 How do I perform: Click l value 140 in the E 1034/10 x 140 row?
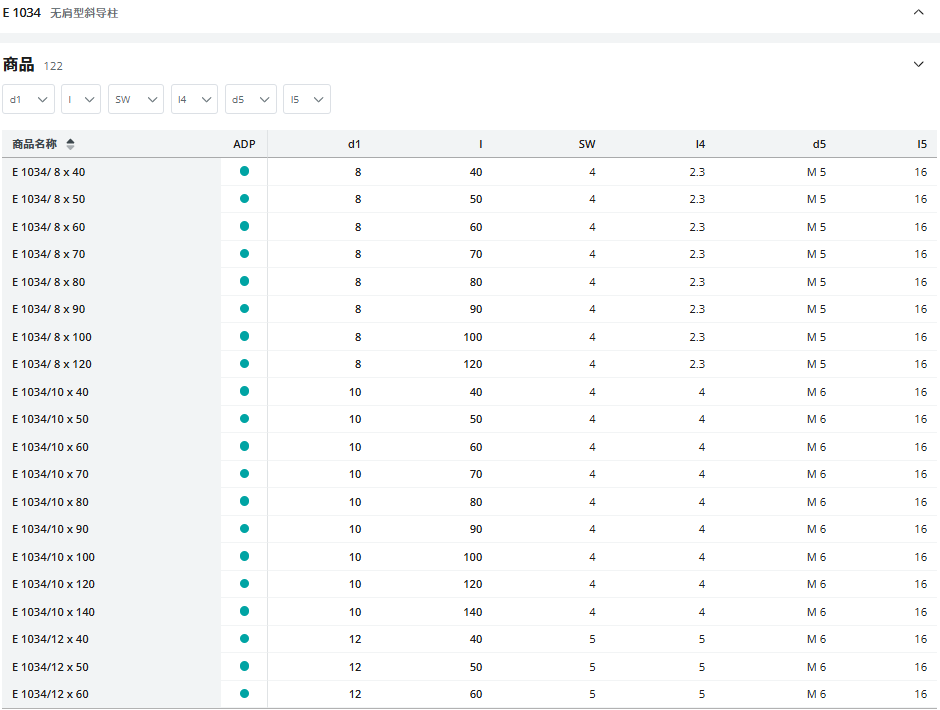tap(472, 612)
